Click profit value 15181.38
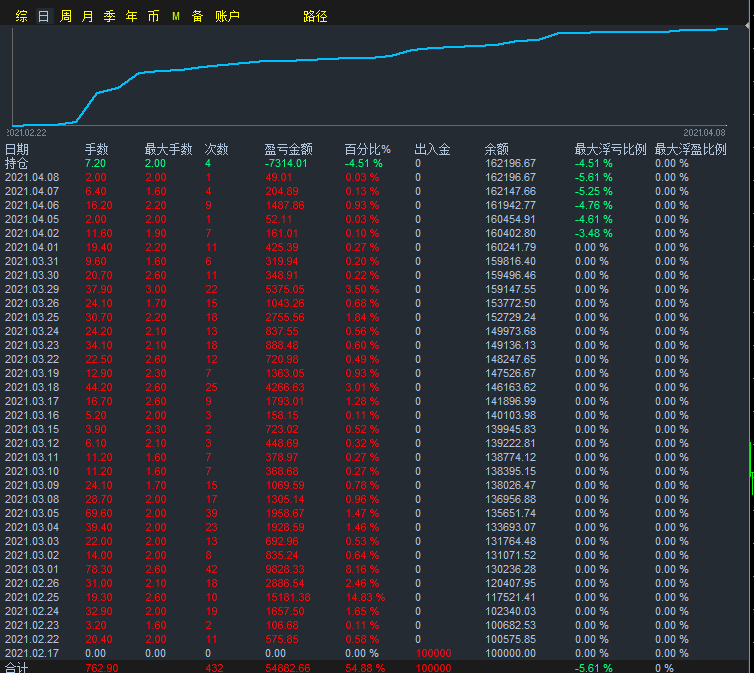 pos(288,597)
